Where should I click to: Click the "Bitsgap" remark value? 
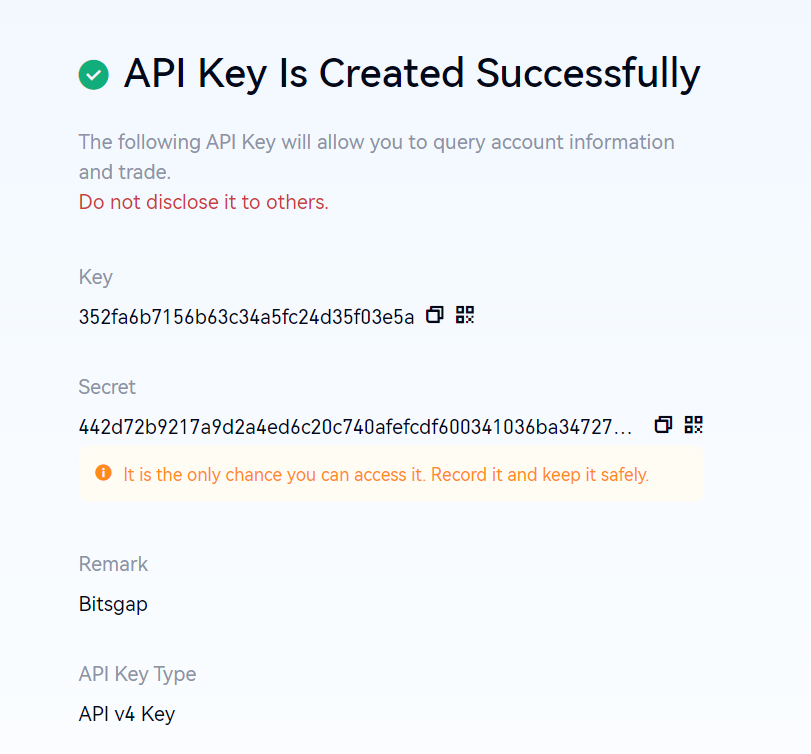(x=113, y=604)
